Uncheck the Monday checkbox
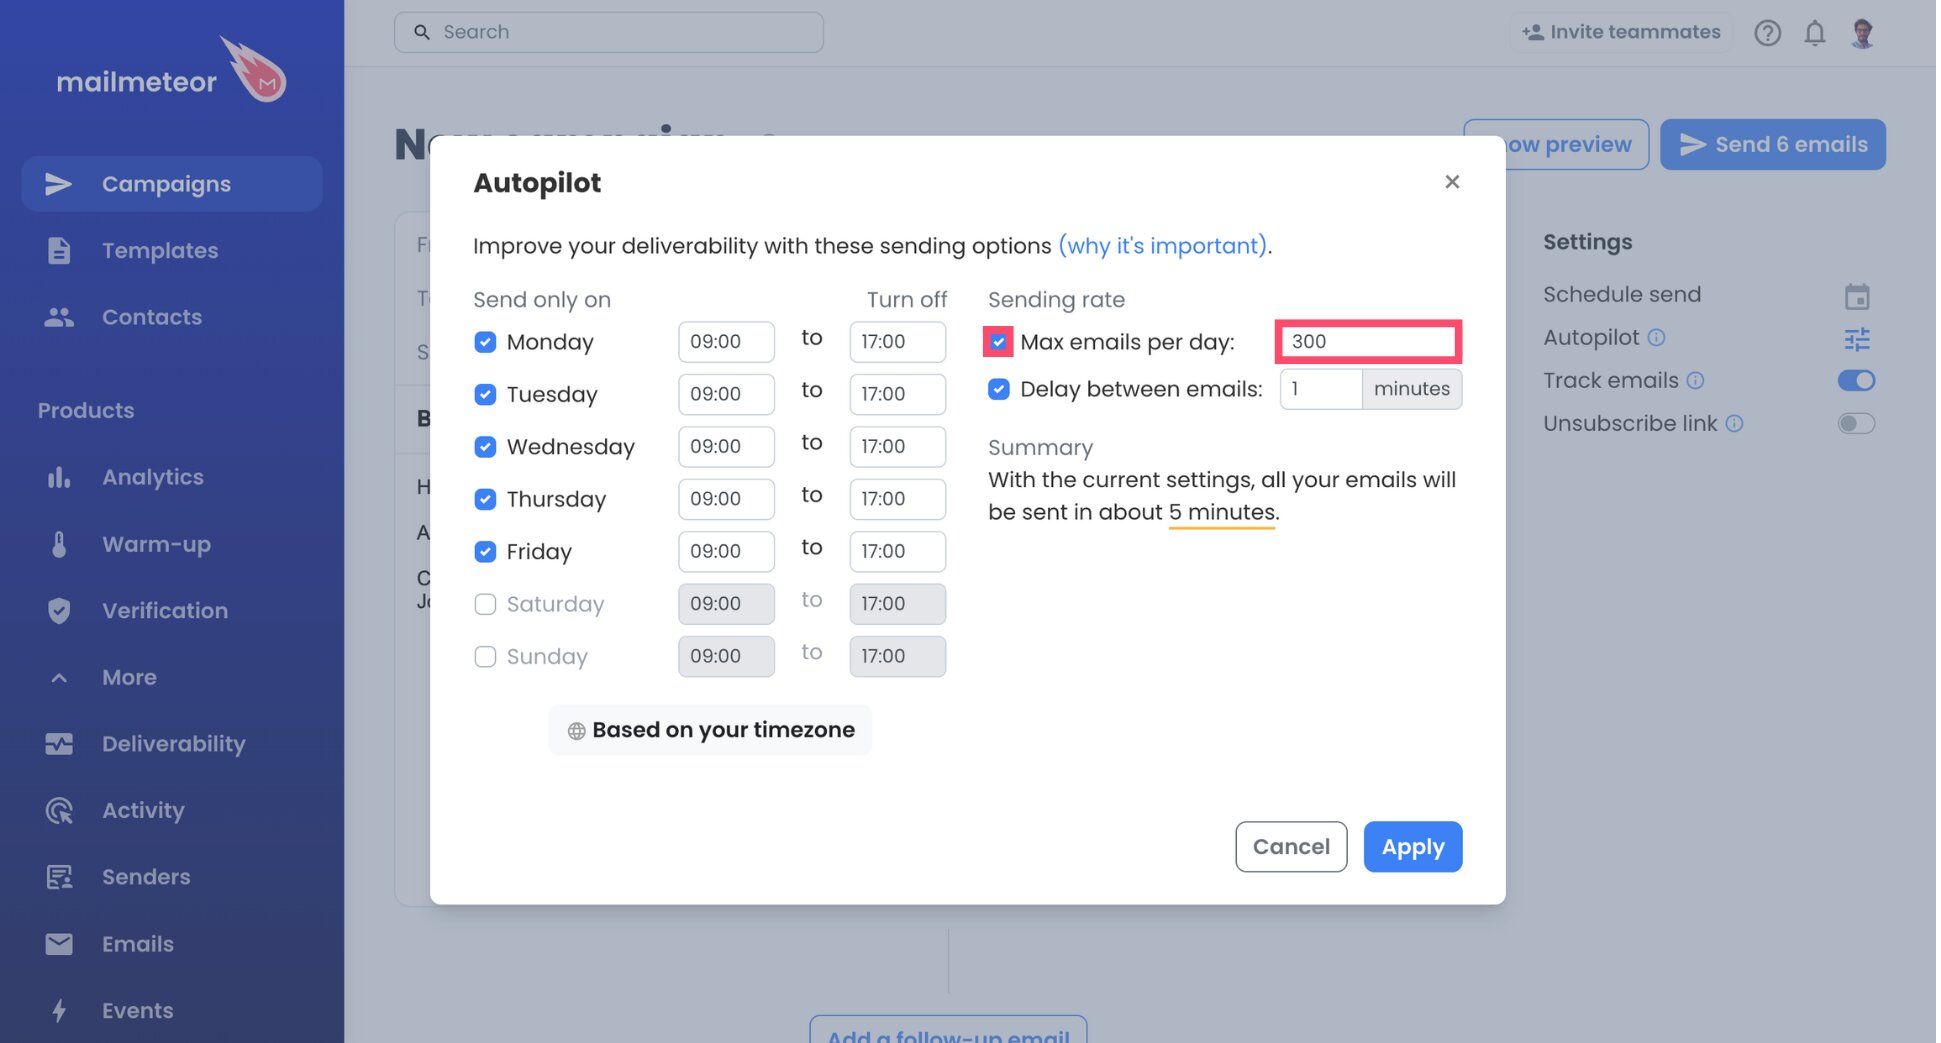 [x=485, y=342]
